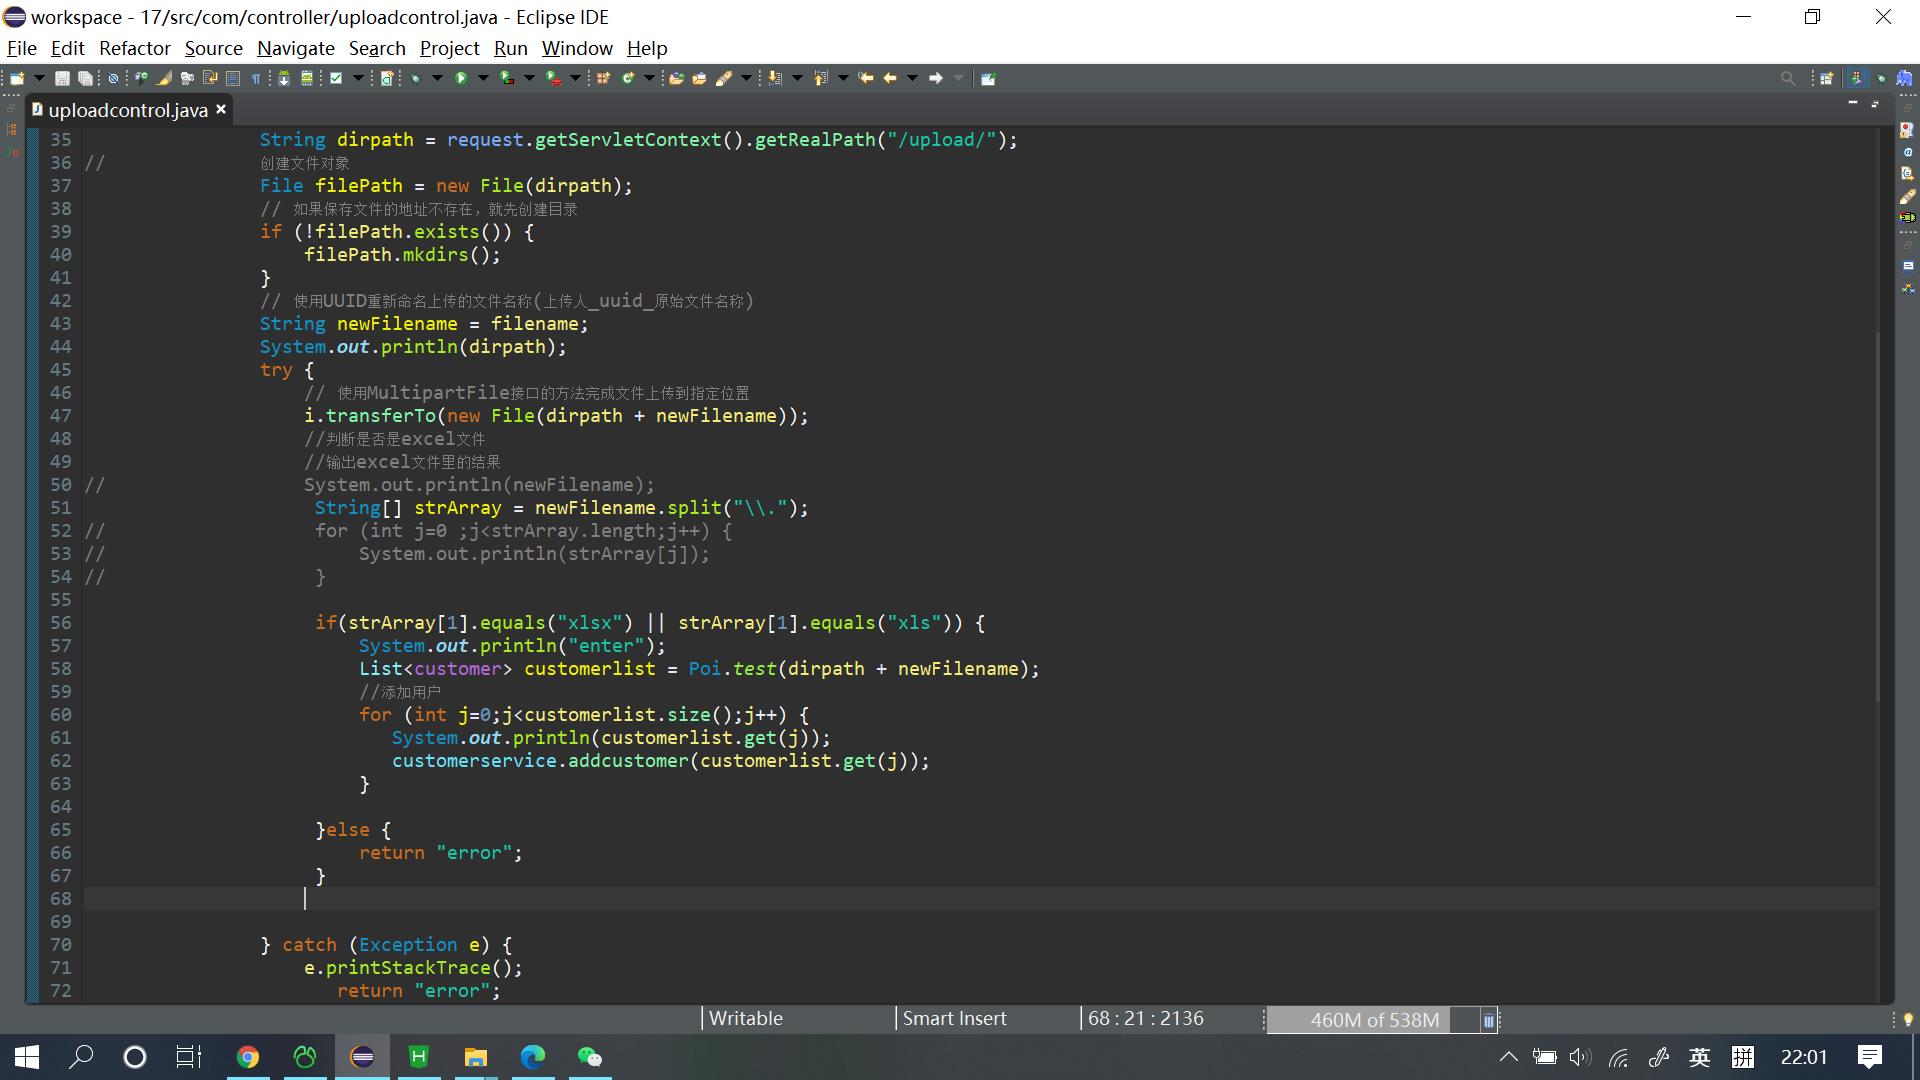The height and width of the screenshot is (1080, 1920).
Task: Click the Open Task folder icon
Action: [x=699, y=78]
